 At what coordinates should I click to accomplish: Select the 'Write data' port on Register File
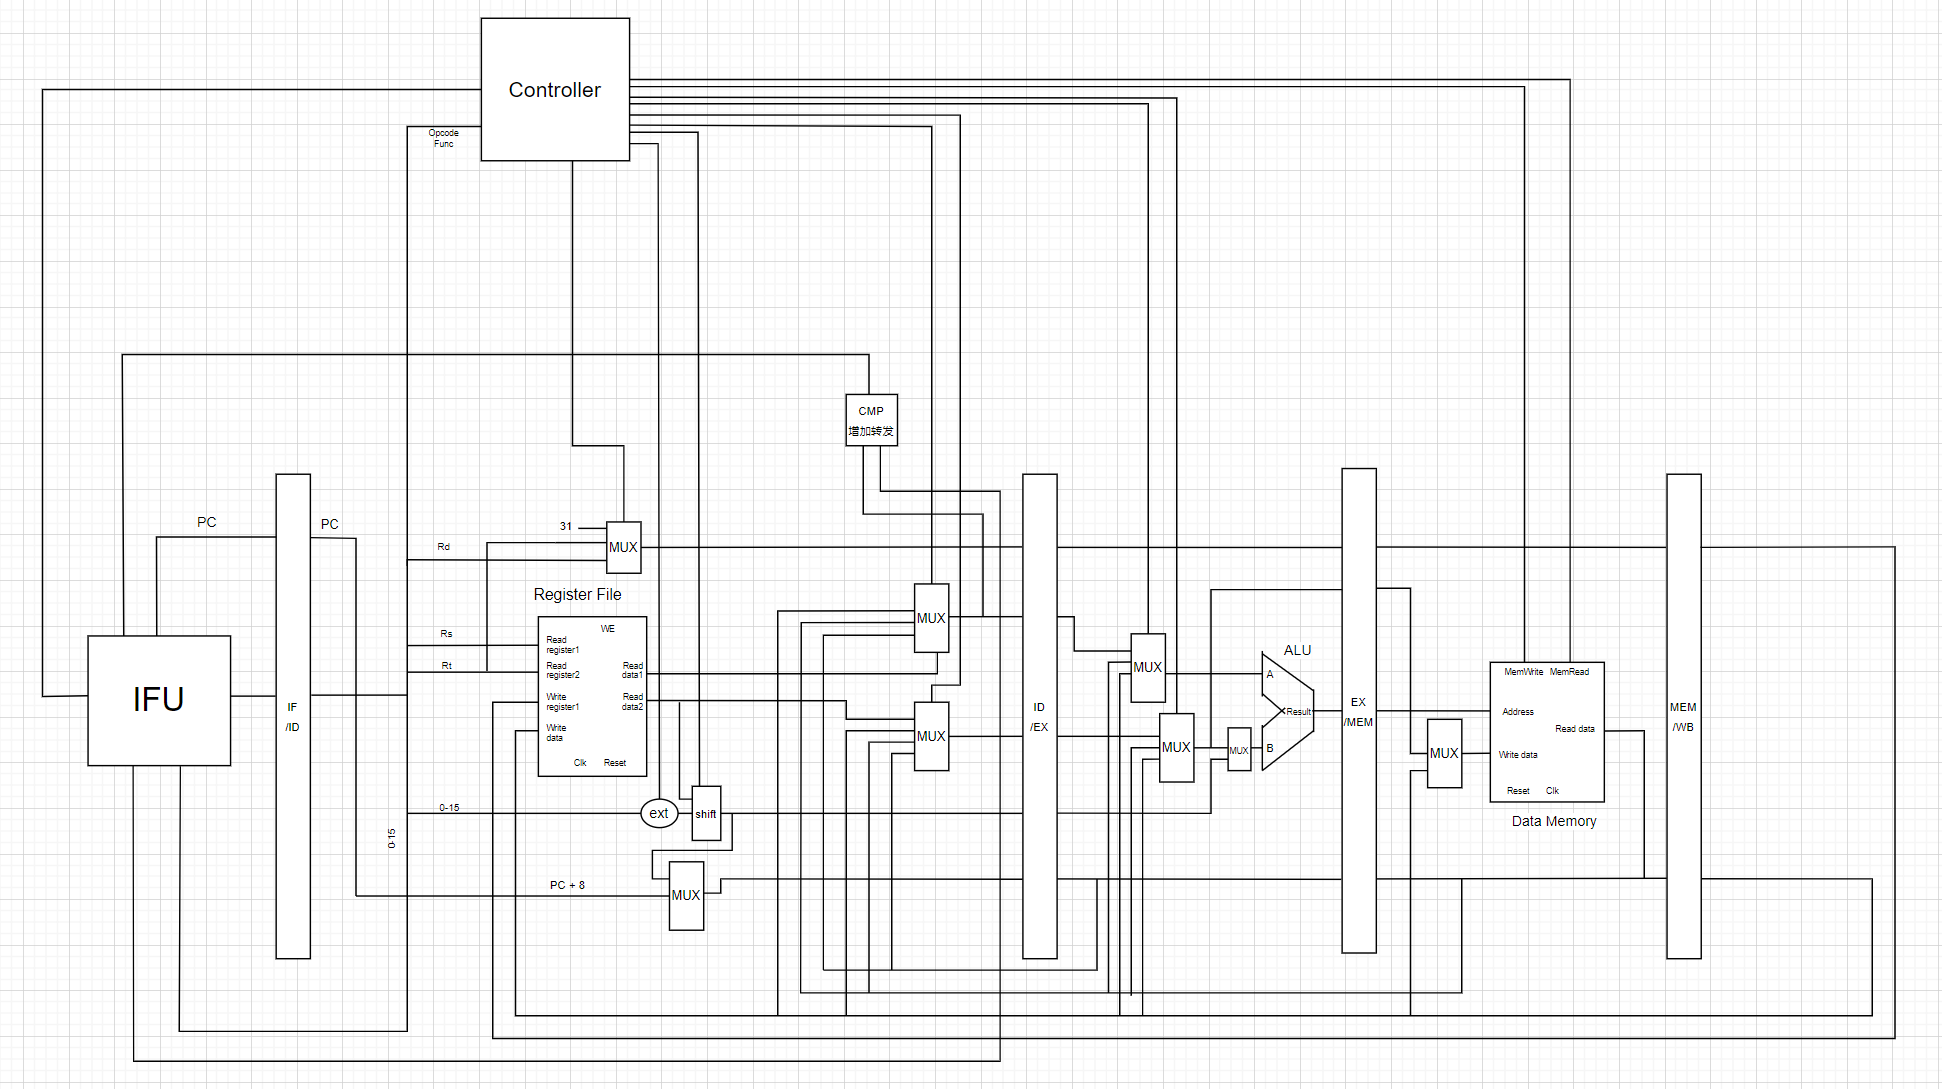point(556,733)
